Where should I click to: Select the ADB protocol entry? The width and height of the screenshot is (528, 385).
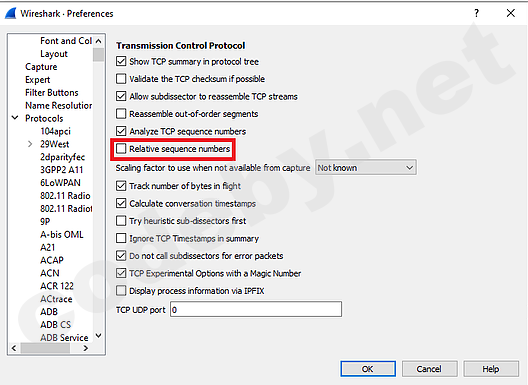(49, 312)
